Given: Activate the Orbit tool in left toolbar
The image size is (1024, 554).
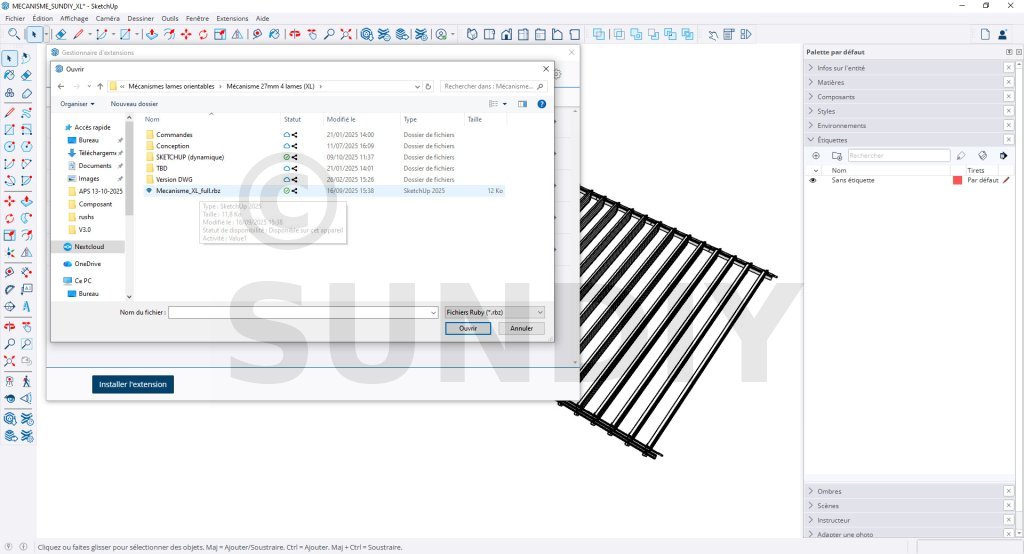Looking at the screenshot, I should [x=9, y=325].
